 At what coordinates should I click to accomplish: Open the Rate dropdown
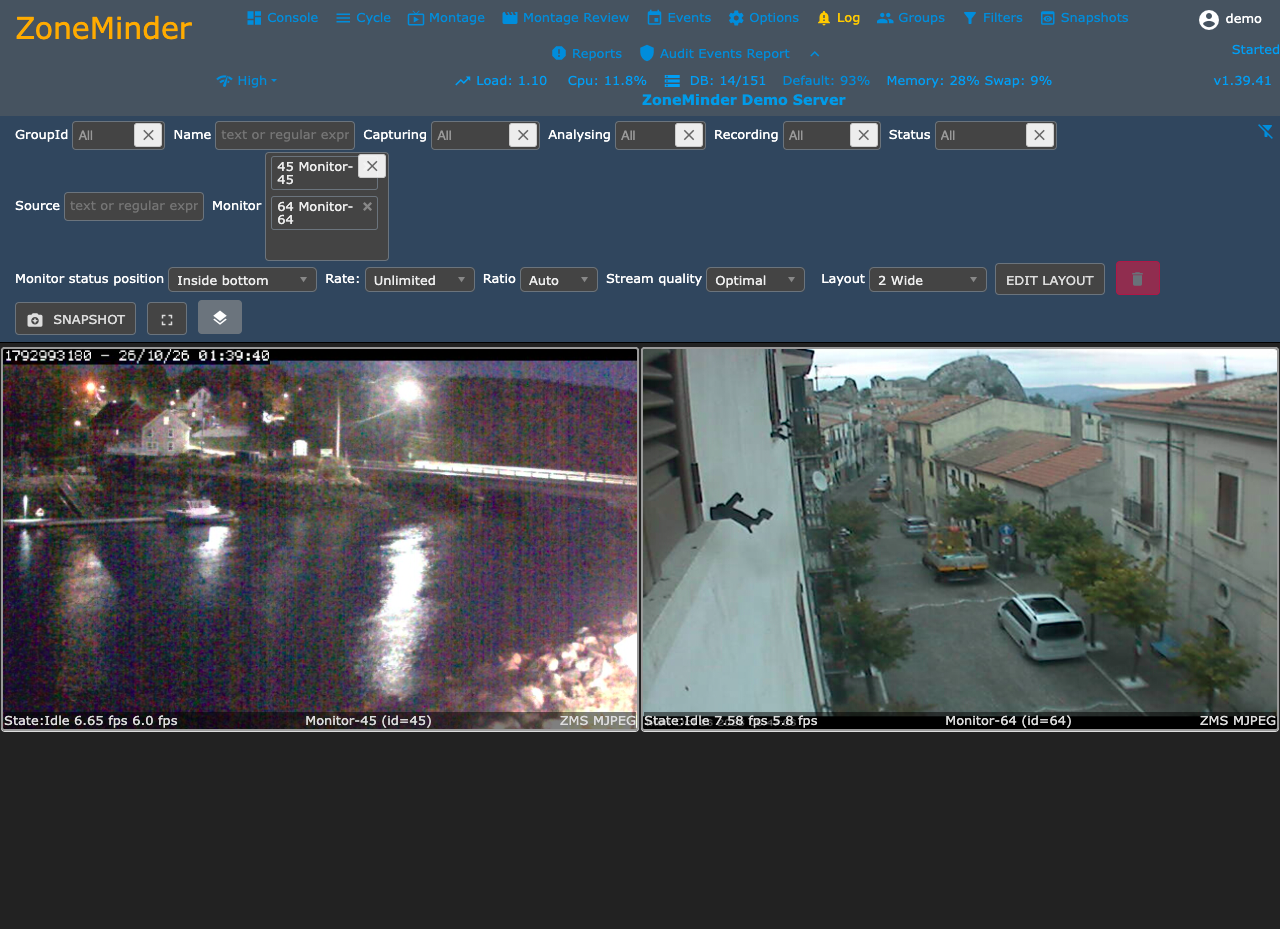coord(420,280)
